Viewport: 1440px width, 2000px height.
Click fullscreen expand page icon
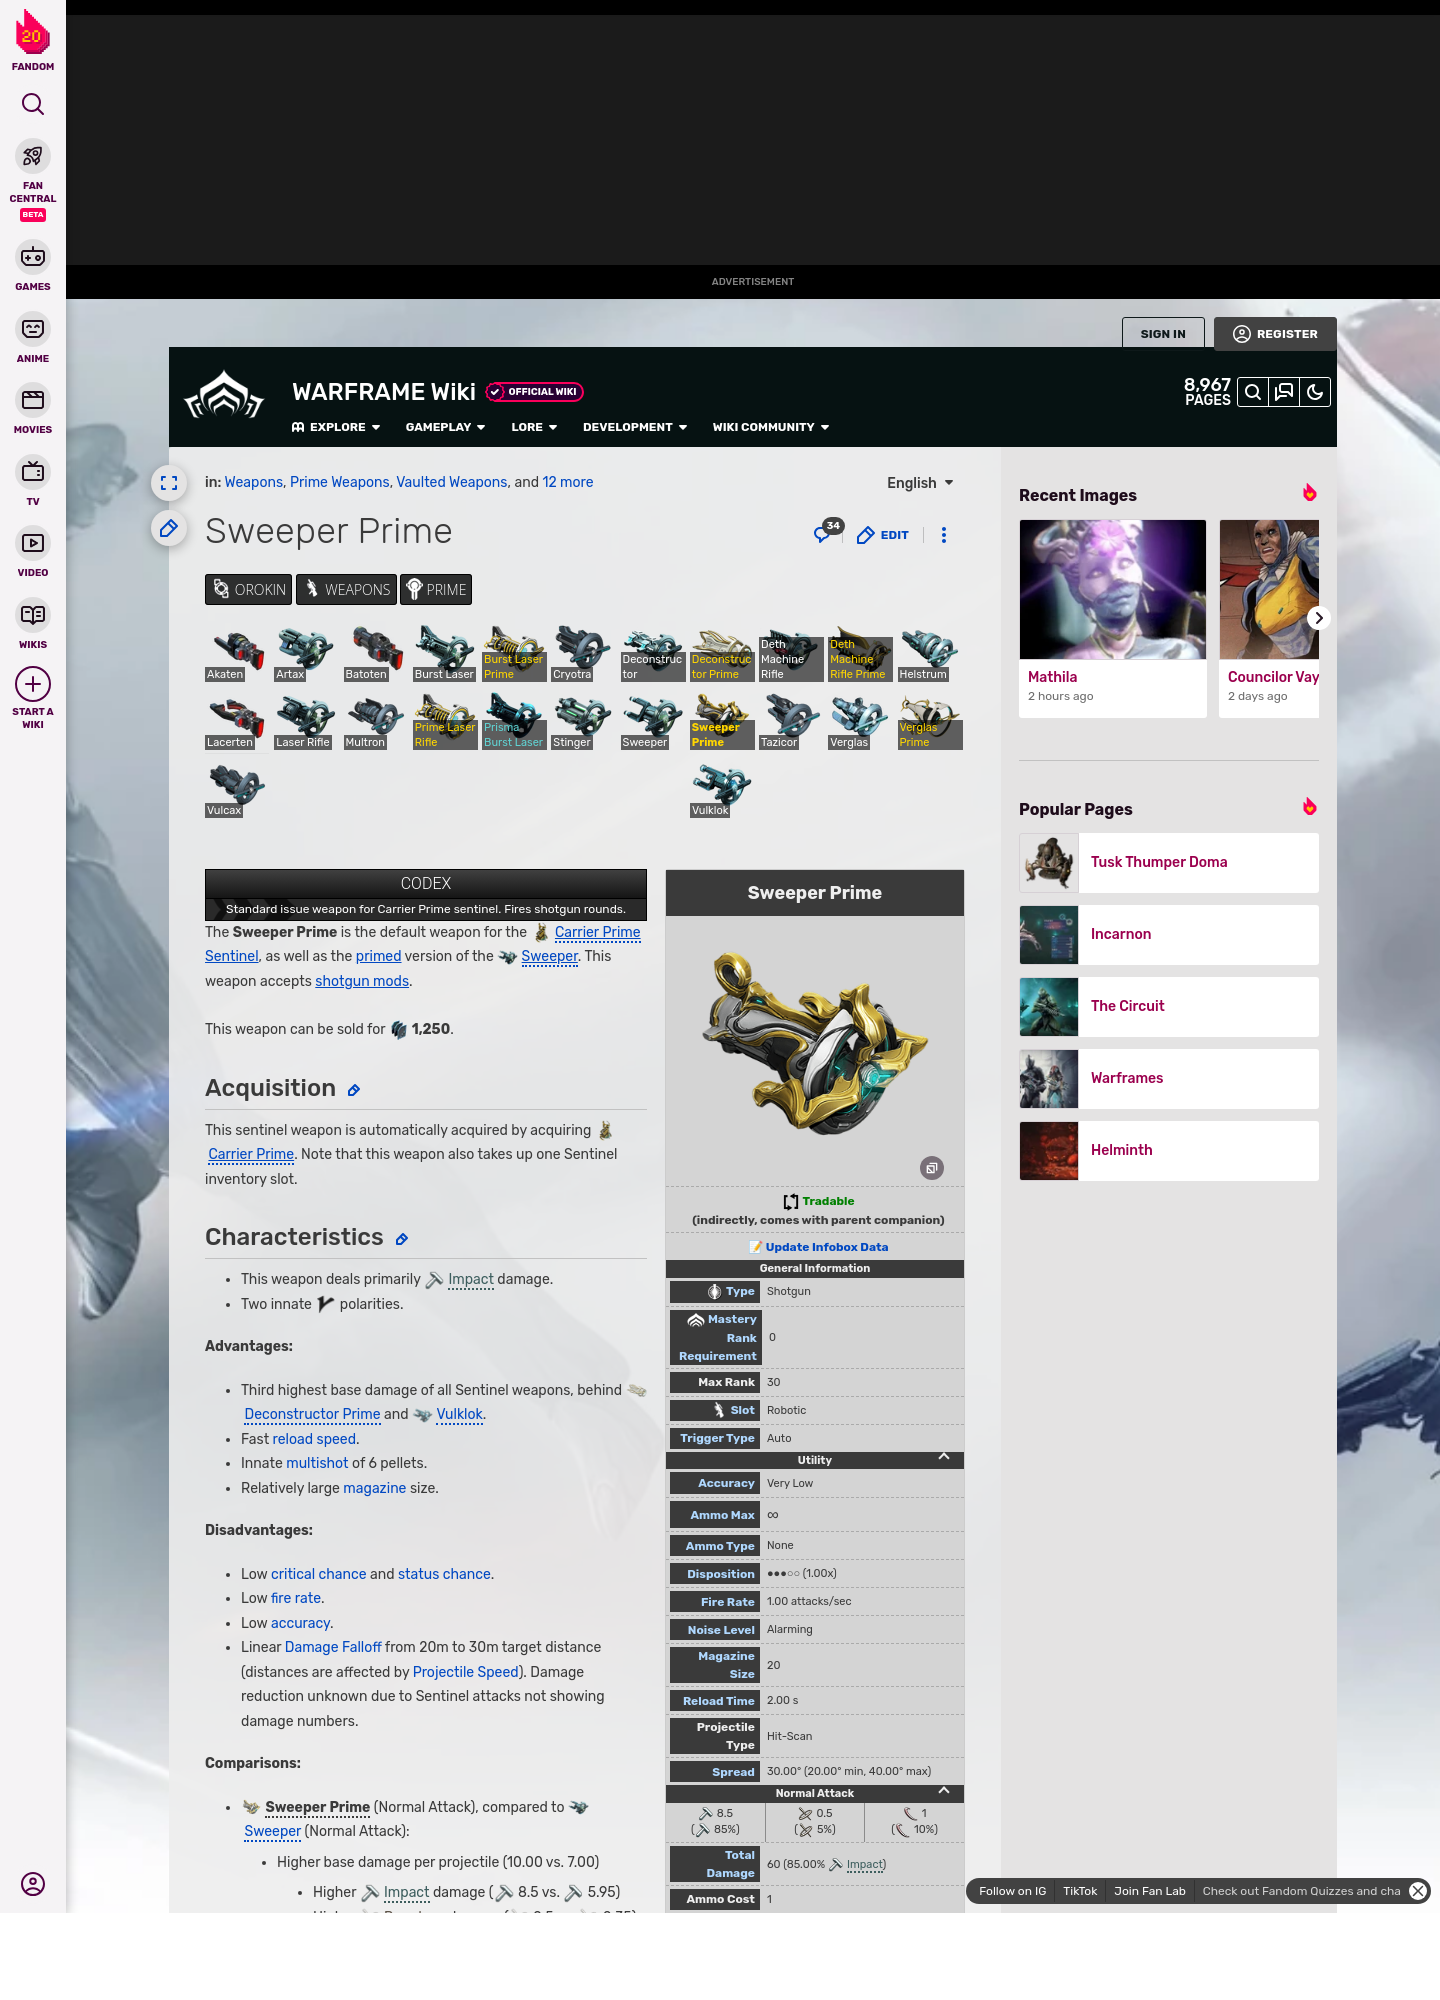pyautogui.click(x=169, y=483)
